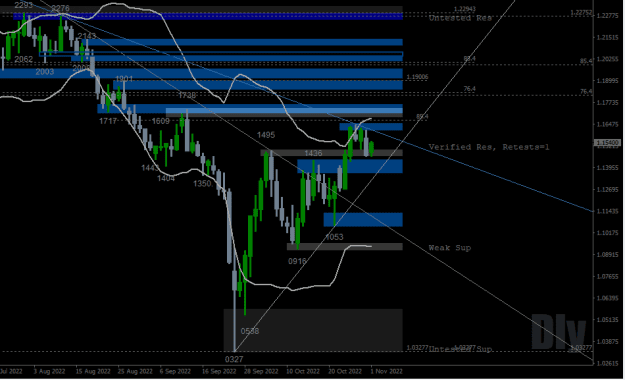This screenshot has height=380, width=625.
Task: Select swing low label 2062
Action: click(x=24, y=59)
